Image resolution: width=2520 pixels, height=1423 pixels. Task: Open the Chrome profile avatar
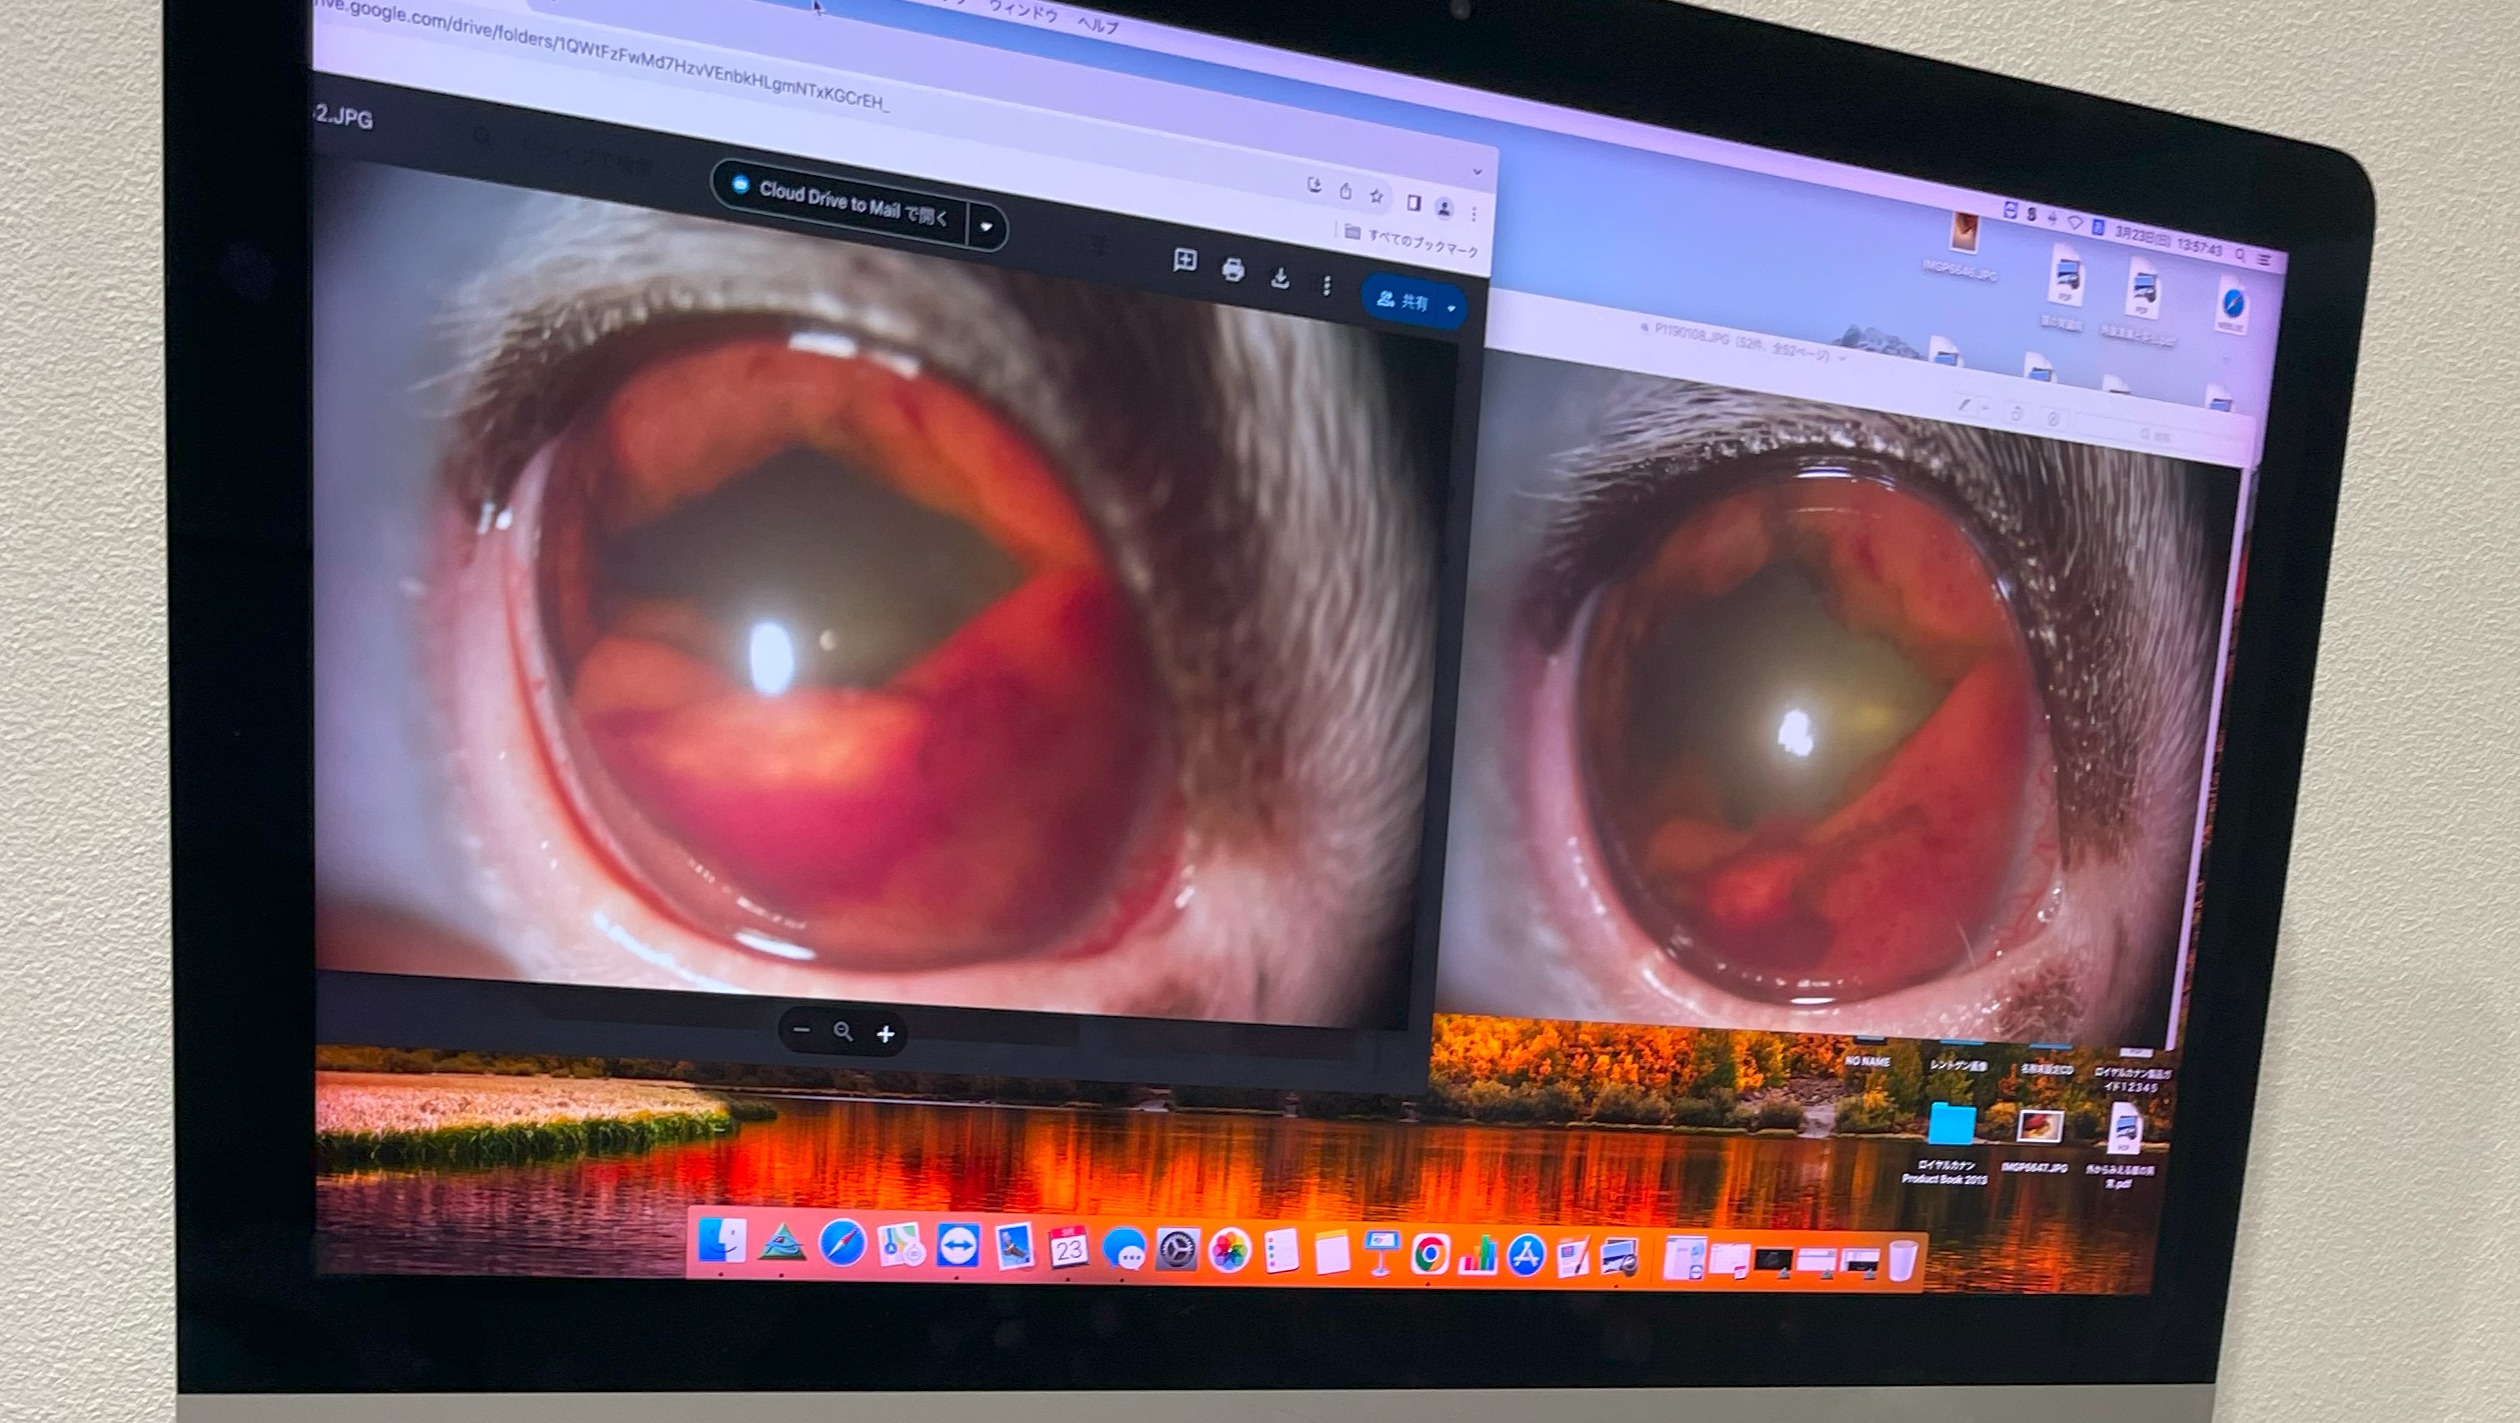pyautogui.click(x=1444, y=208)
